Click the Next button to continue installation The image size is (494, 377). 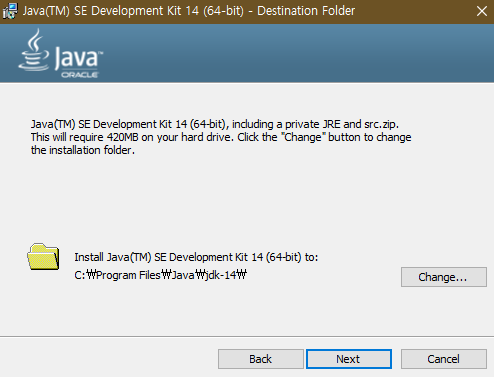coord(349,359)
